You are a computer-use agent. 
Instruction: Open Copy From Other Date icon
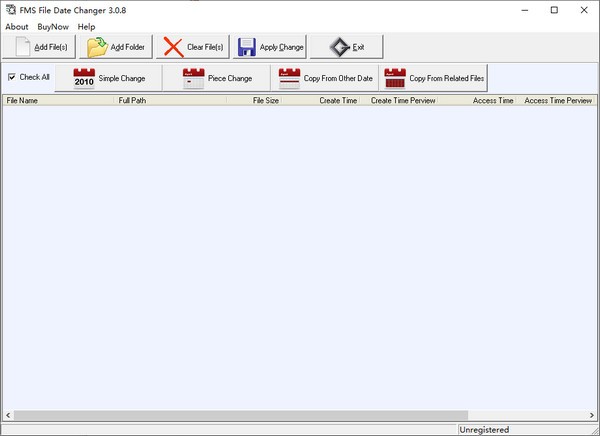coord(289,77)
